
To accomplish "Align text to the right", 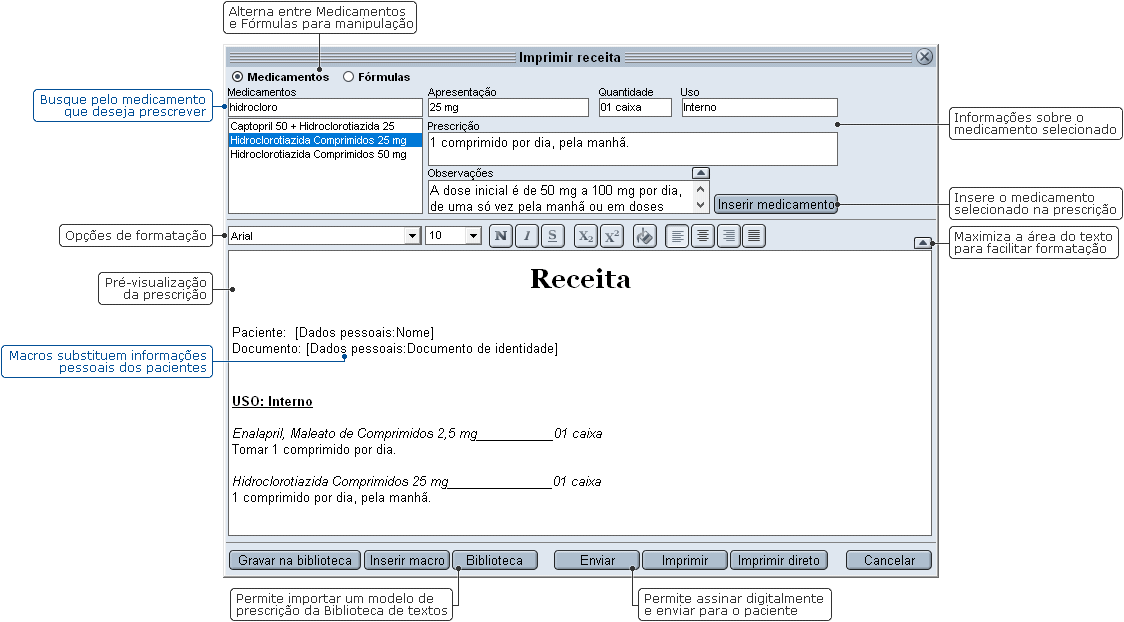I will (x=729, y=236).
